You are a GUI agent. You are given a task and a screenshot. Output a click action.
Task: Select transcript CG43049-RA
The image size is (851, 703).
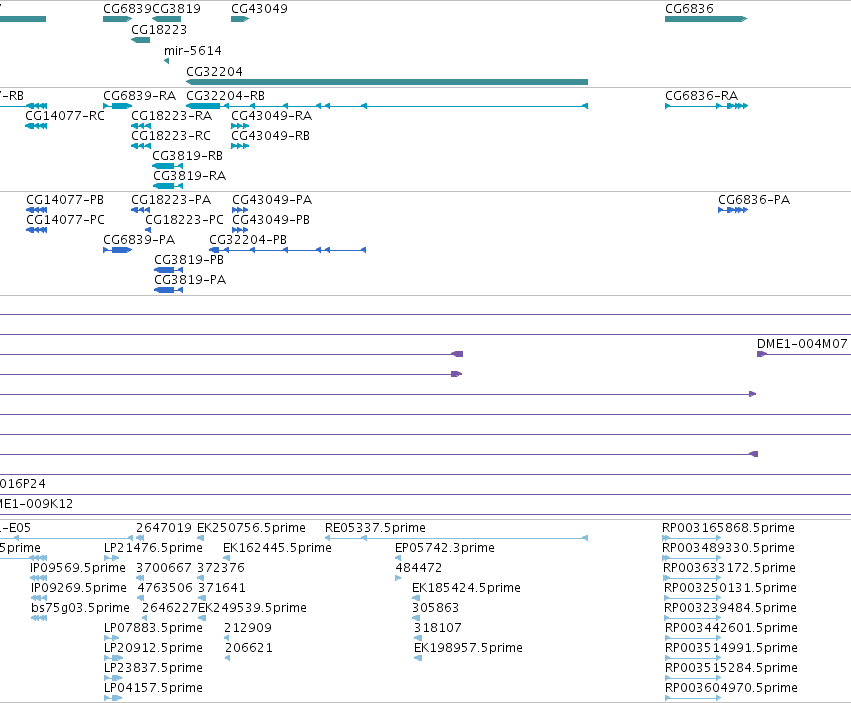tap(272, 116)
